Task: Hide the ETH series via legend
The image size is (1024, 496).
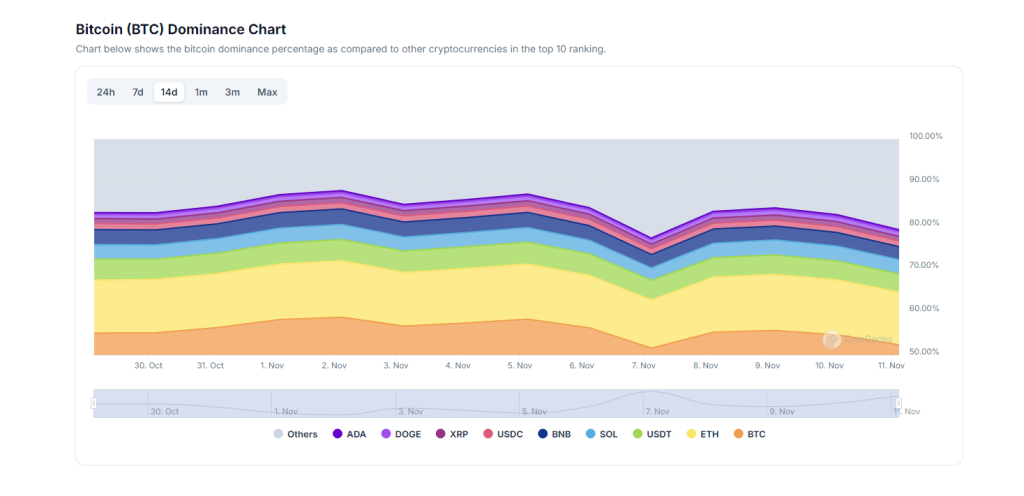Action: coord(702,434)
